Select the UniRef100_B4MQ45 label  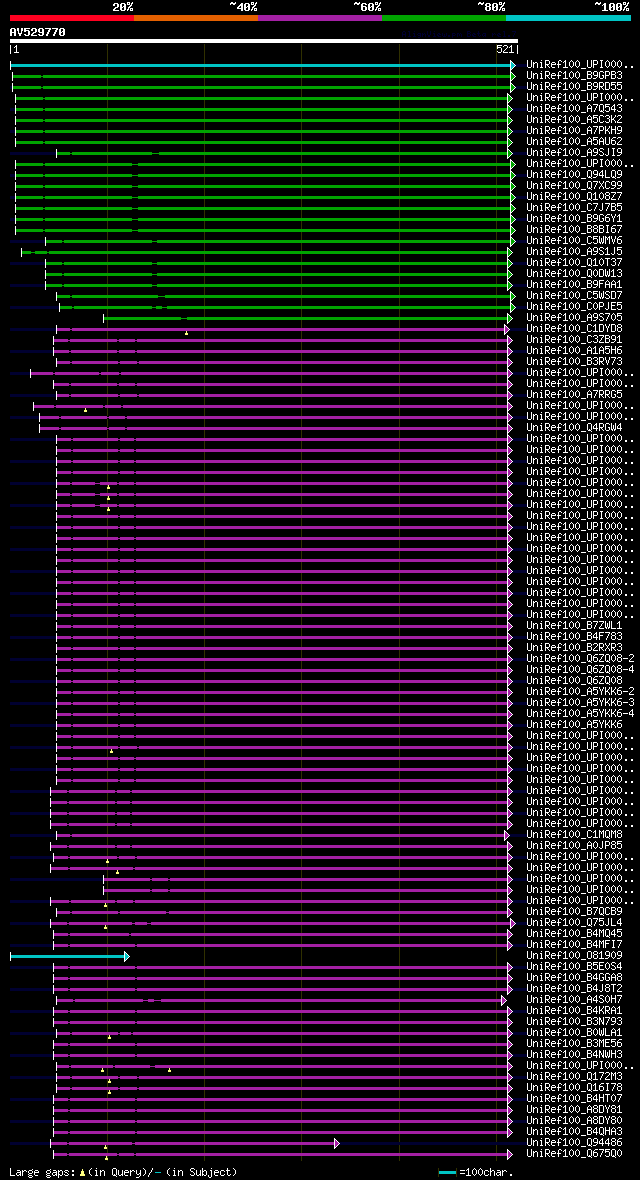tap(574, 933)
